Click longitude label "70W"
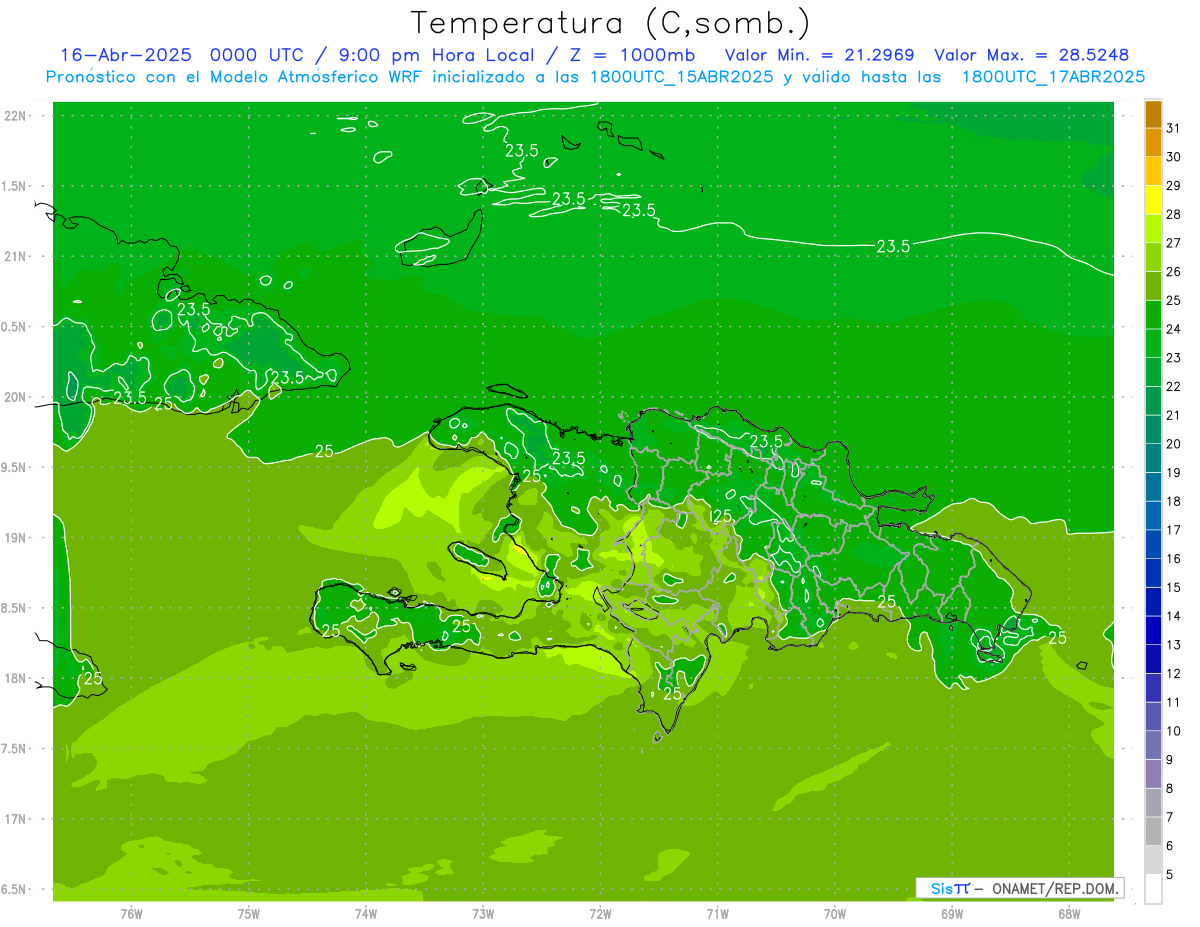 pyautogui.click(x=835, y=913)
